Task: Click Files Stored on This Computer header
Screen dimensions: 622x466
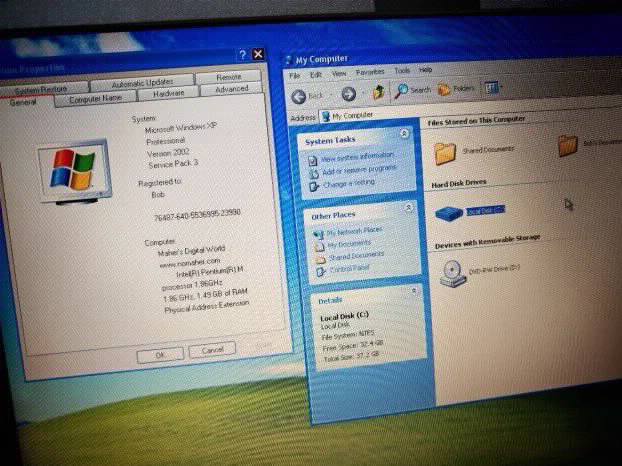Action: pyautogui.click(x=476, y=121)
